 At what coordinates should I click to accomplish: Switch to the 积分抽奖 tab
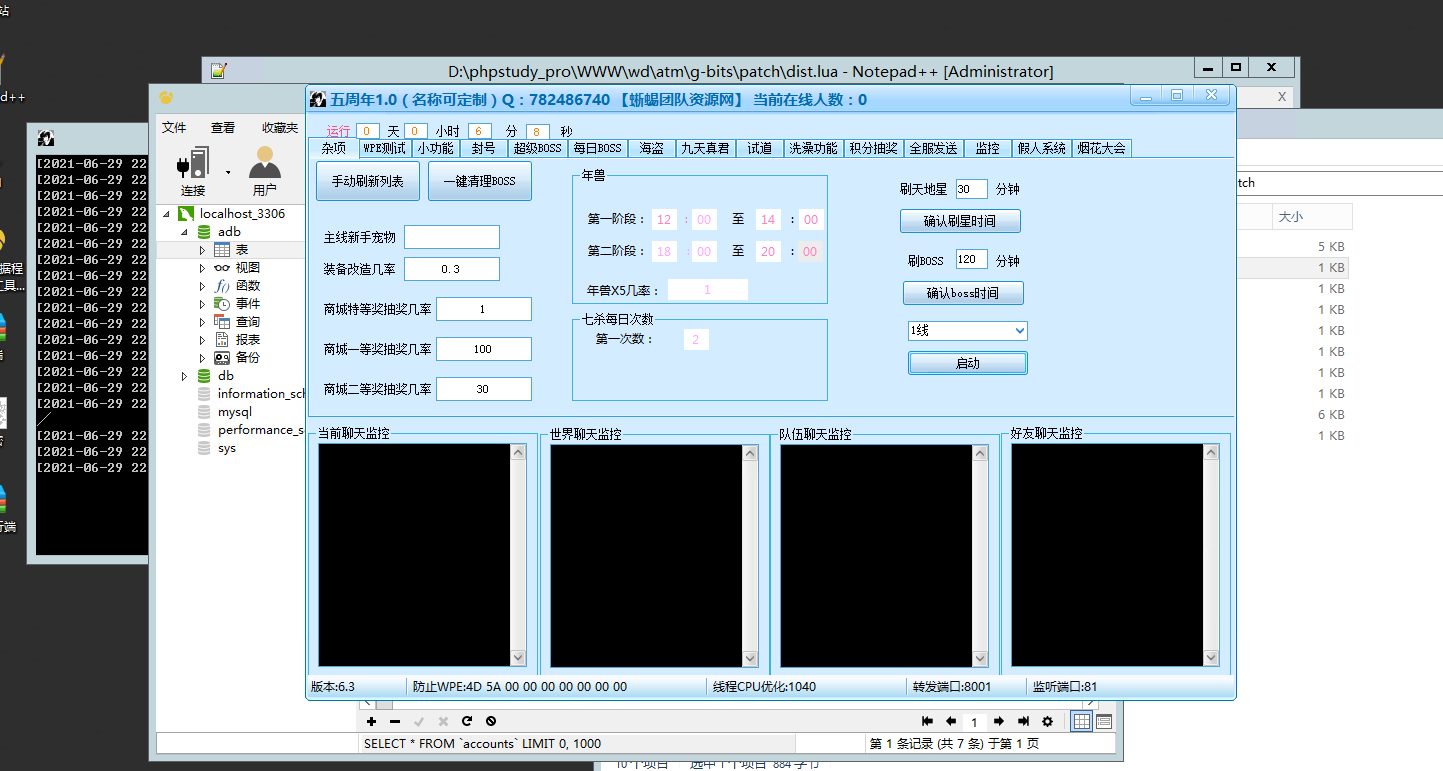coord(873,148)
